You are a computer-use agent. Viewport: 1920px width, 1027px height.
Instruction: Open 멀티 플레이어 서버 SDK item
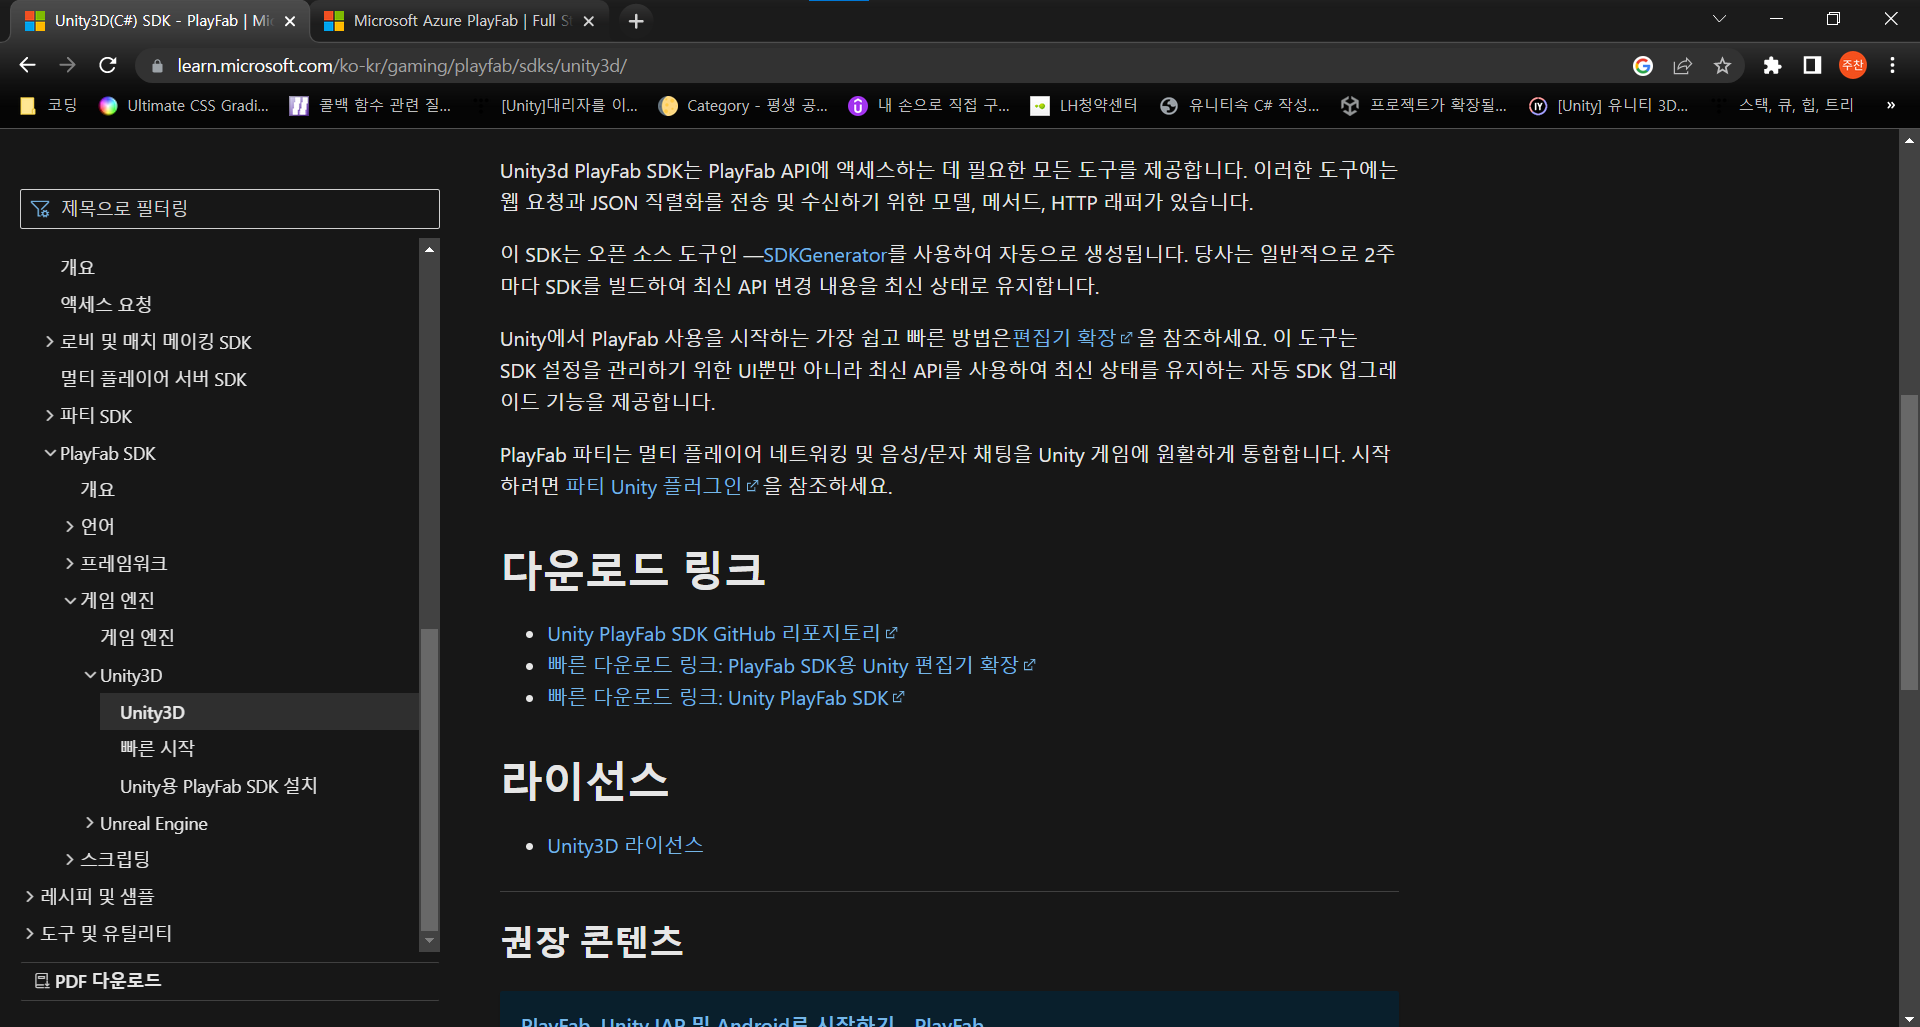[153, 379]
